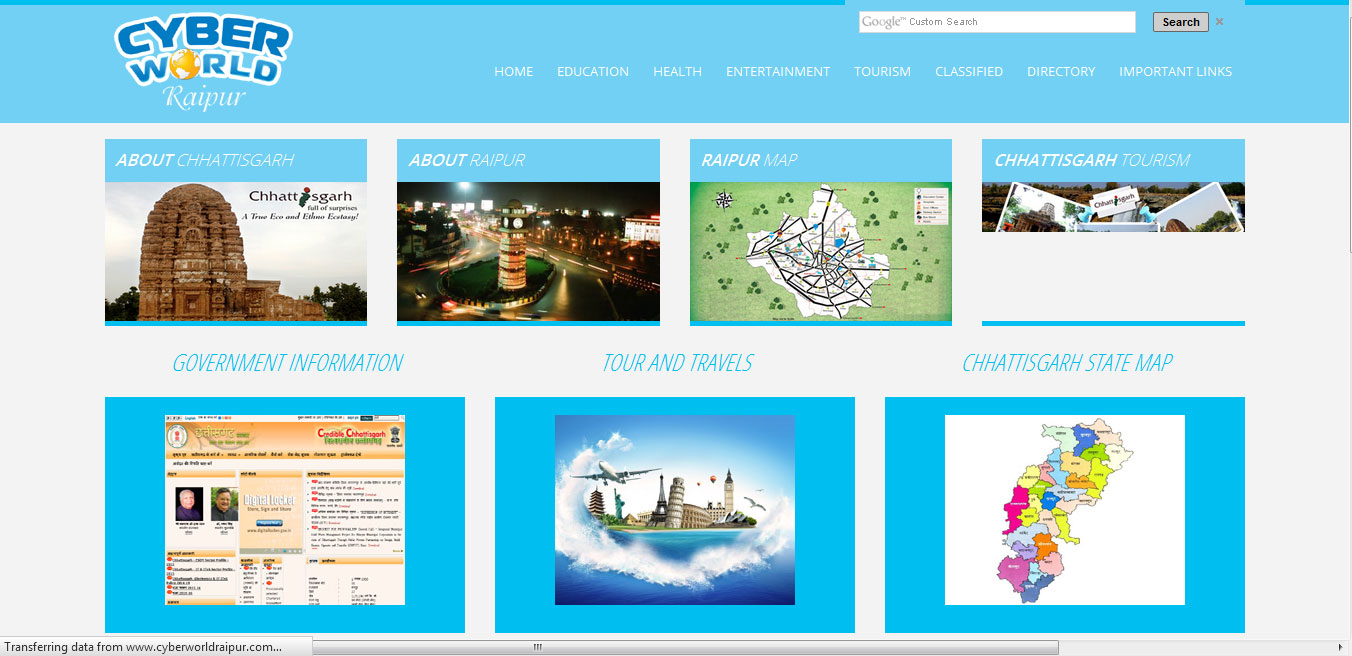The image size is (1352, 656).
Task: Open the EDUCATION section
Action: (593, 71)
